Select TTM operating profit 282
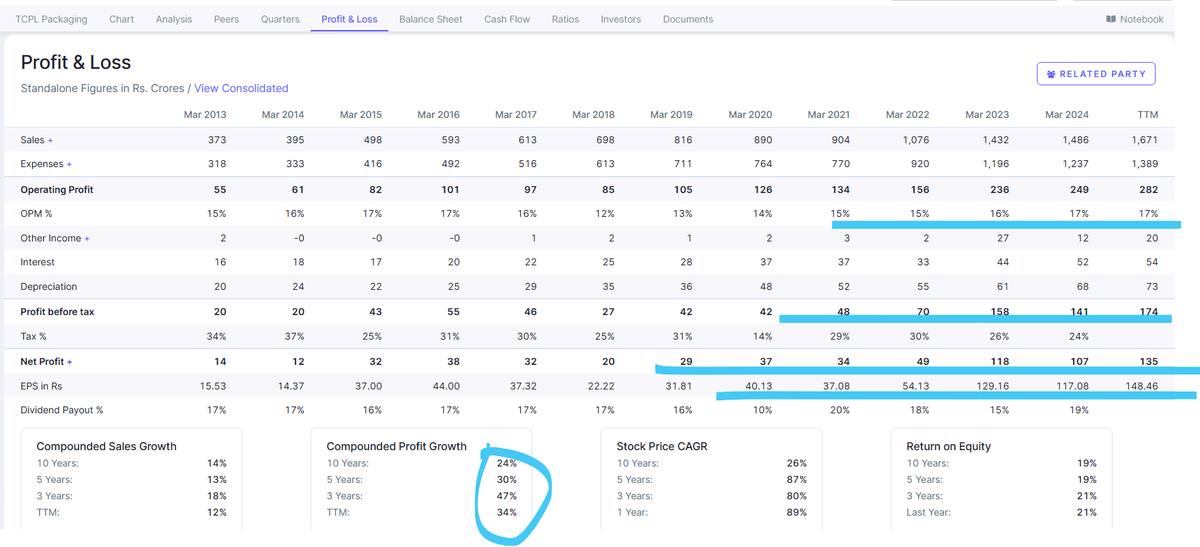This screenshot has height=547, width=1200. (1148, 189)
